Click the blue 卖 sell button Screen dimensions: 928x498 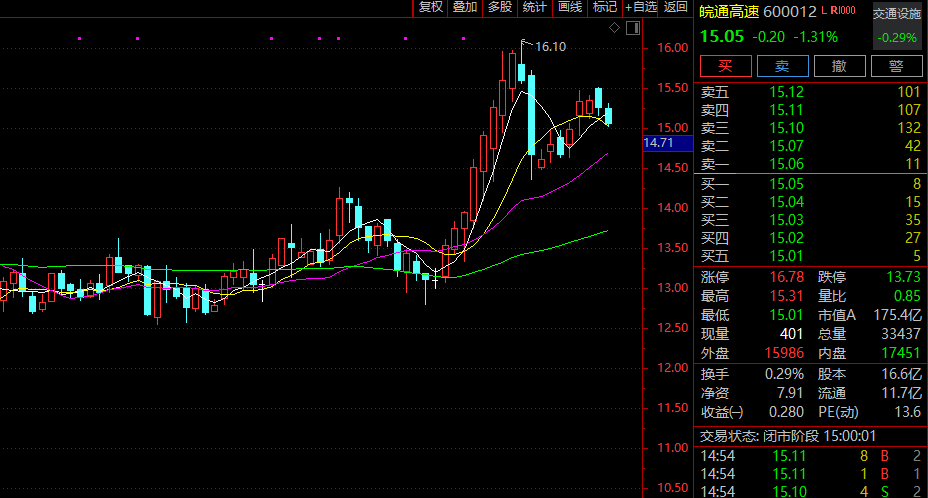[x=782, y=67]
